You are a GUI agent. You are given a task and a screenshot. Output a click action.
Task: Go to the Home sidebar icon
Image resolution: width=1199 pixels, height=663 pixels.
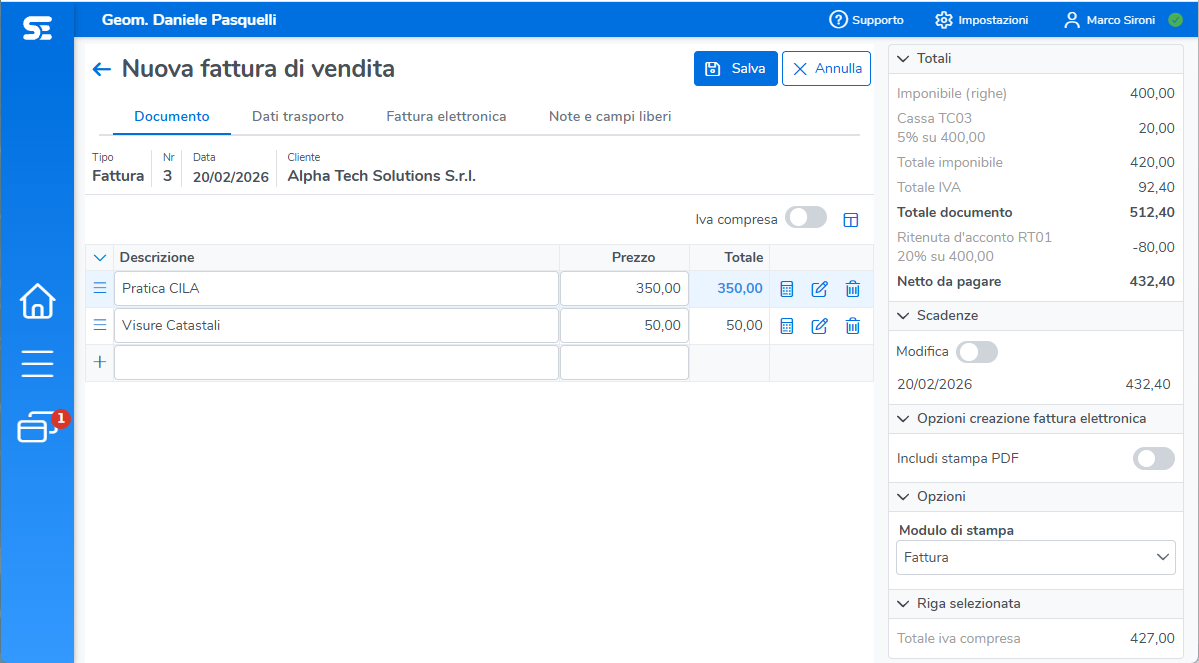click(37, 301)
